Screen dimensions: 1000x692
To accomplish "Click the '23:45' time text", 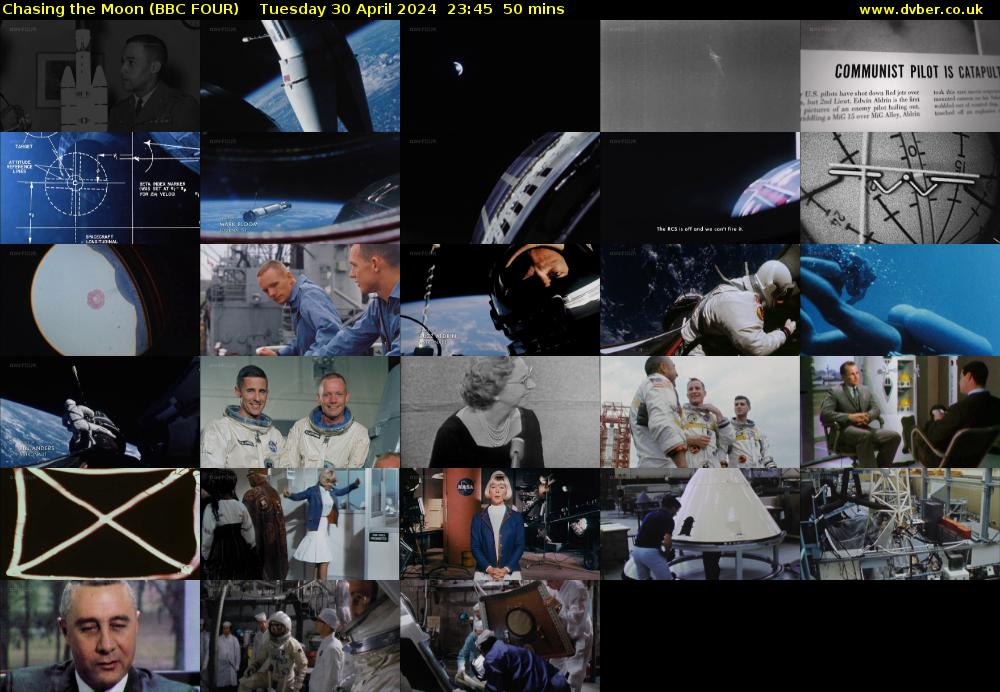I will click(469, 9).
